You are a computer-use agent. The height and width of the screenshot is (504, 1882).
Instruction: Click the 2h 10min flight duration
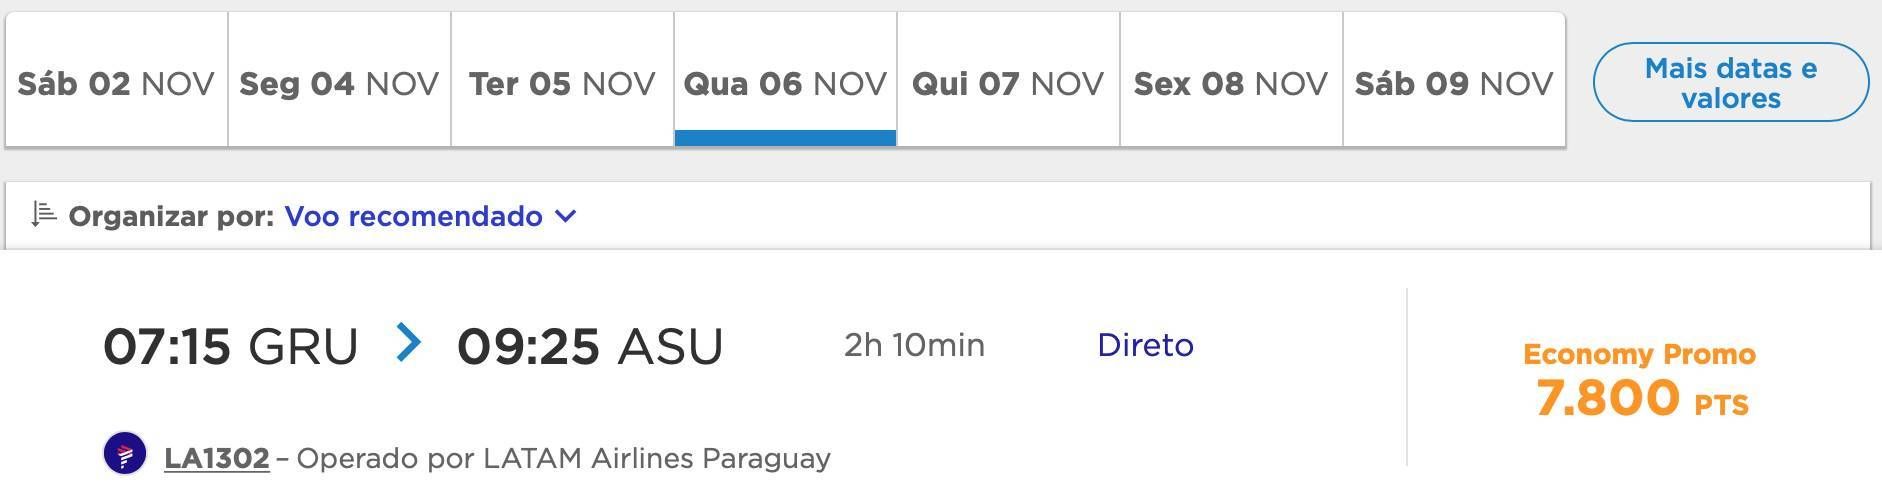(x=914, y=345)
